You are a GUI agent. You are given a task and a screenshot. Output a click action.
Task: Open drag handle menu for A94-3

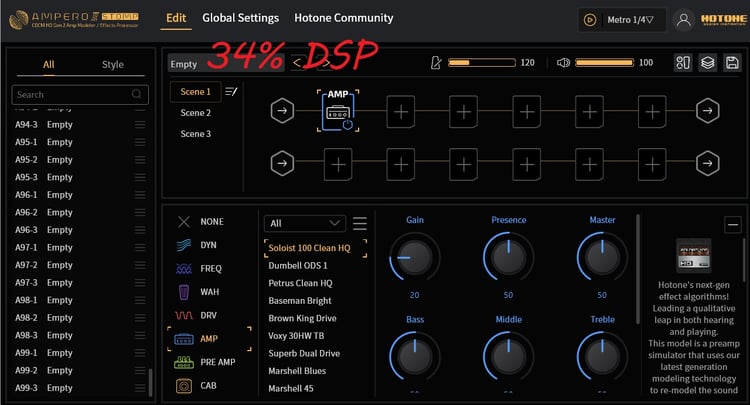[140, 124]
